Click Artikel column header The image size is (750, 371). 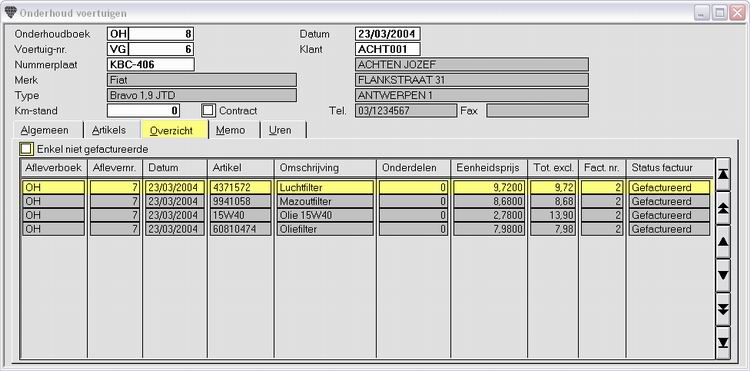(241, 168)
